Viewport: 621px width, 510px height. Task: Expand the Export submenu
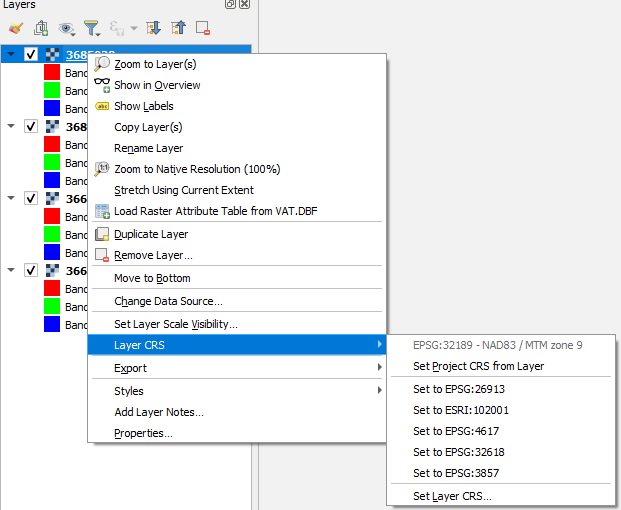[x=237, y=368]
